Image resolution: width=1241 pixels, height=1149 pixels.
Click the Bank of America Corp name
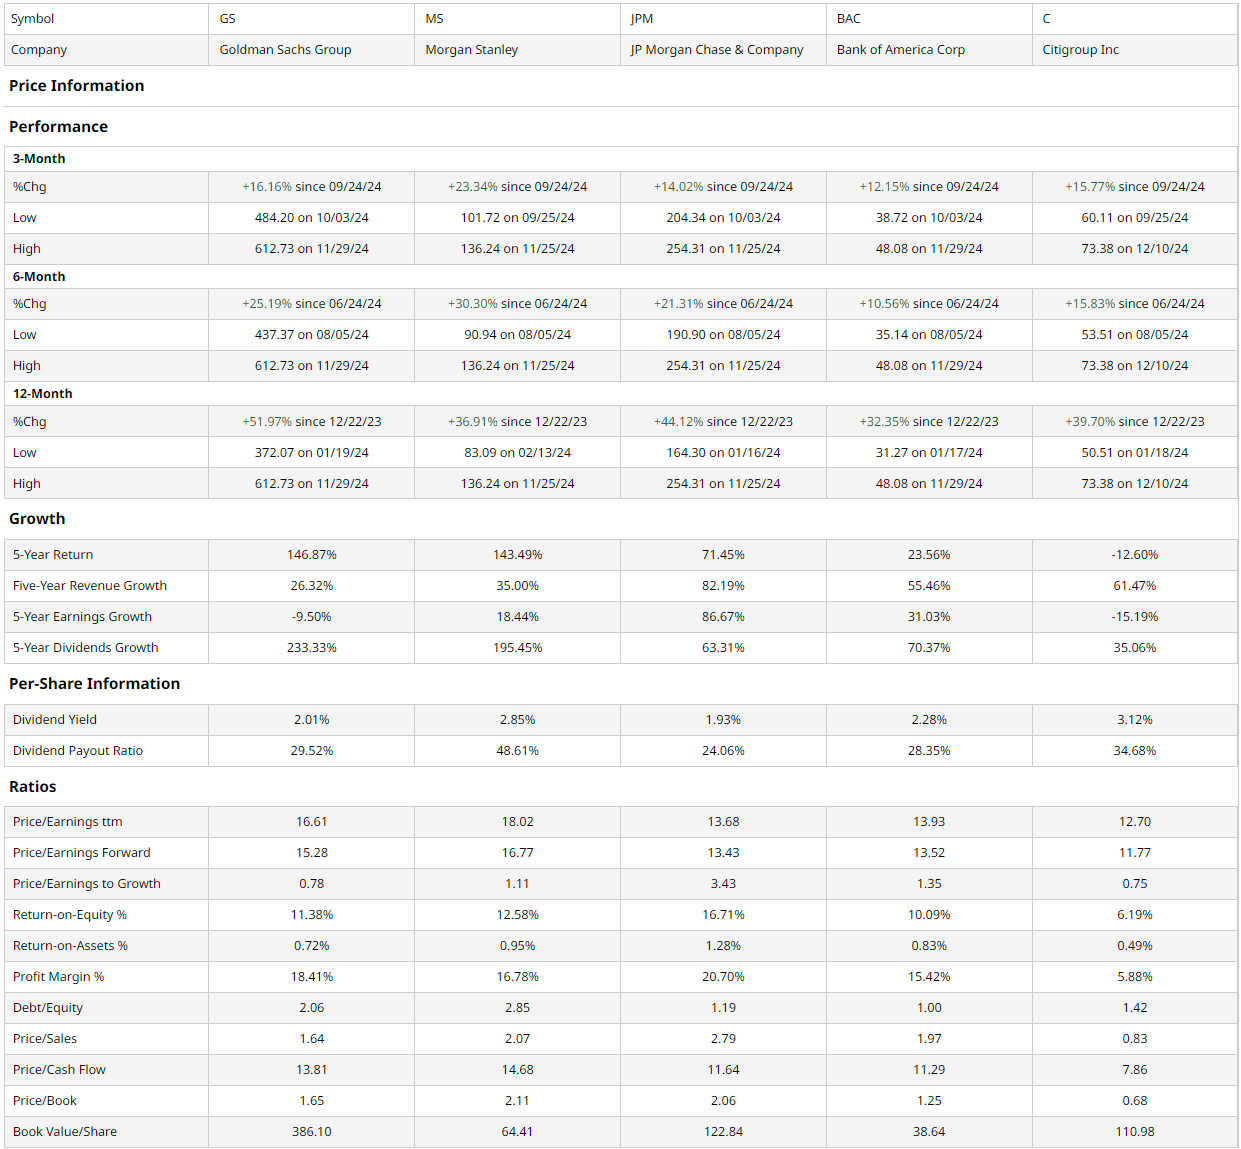[x=901, y=50]
